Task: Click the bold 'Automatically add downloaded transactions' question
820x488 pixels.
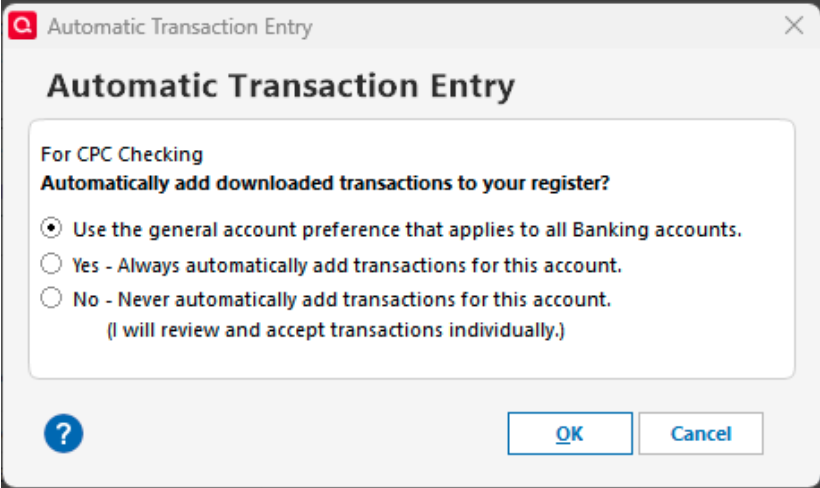Action: pos(326,184)
